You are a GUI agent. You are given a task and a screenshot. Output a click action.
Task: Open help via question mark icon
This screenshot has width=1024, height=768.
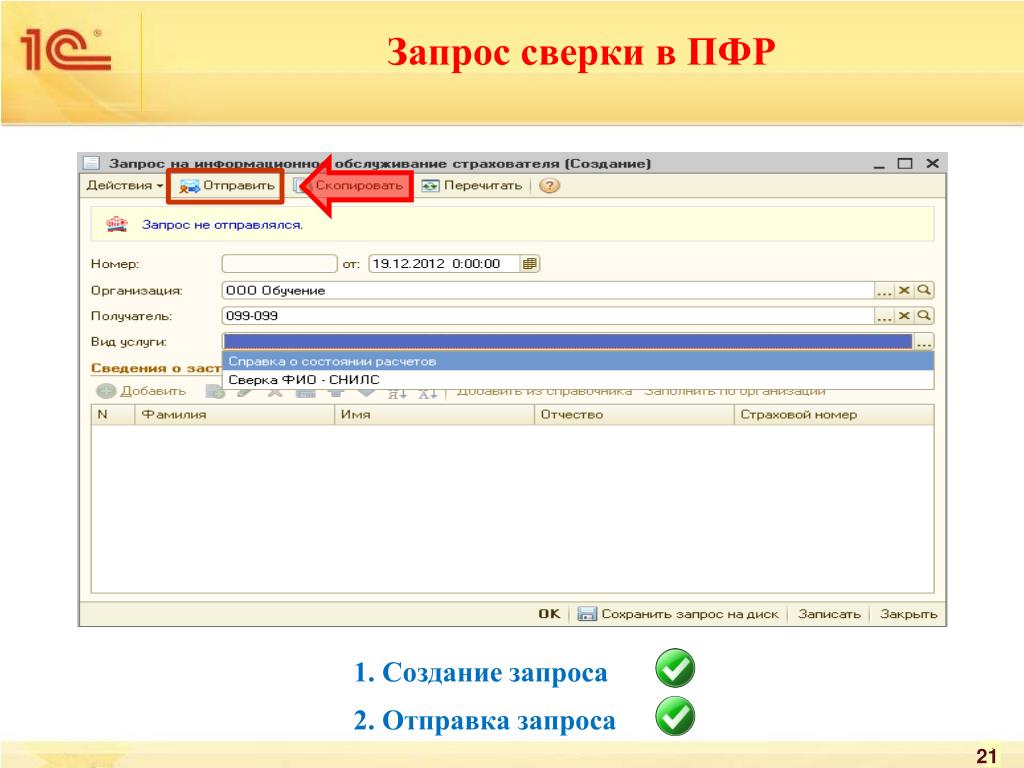point(549,185)
